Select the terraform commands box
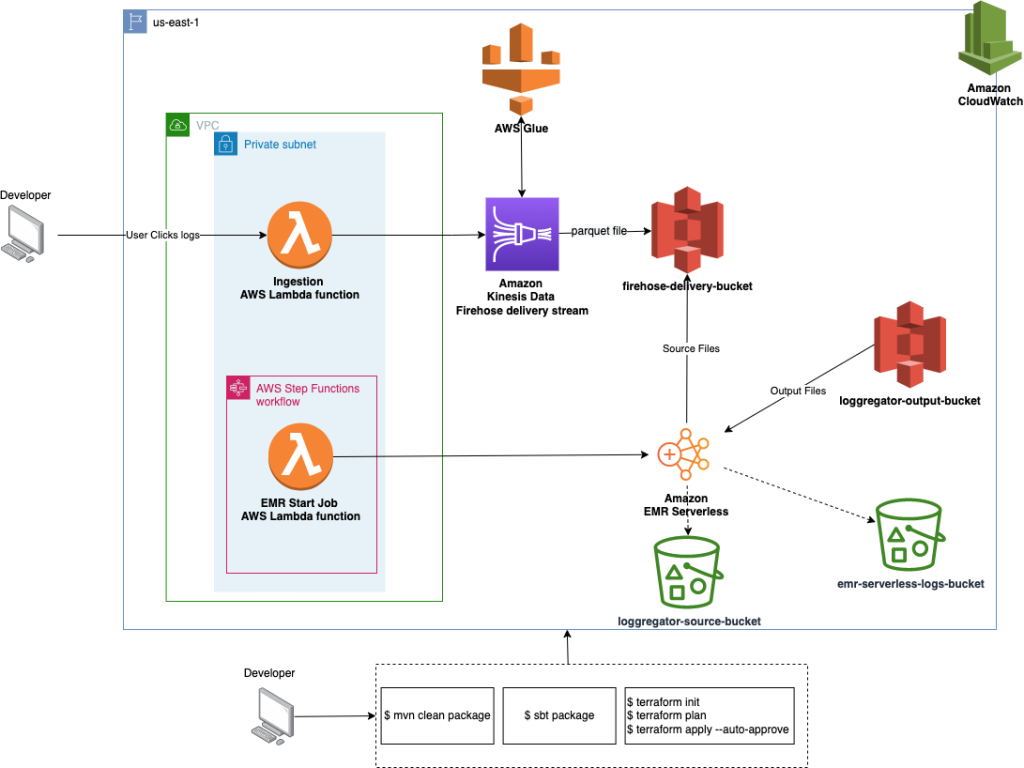The width and height of the screenshot is (1024, 768). (x=709, y=715)
